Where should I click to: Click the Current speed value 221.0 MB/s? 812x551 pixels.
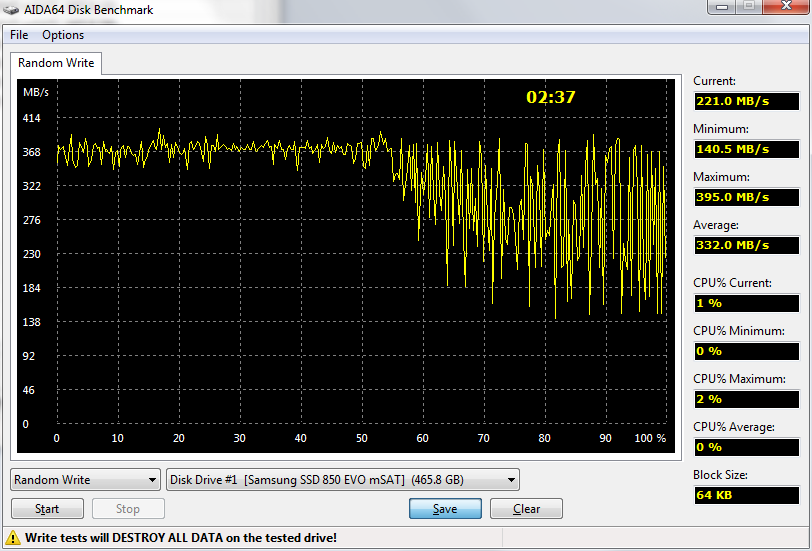746,101
